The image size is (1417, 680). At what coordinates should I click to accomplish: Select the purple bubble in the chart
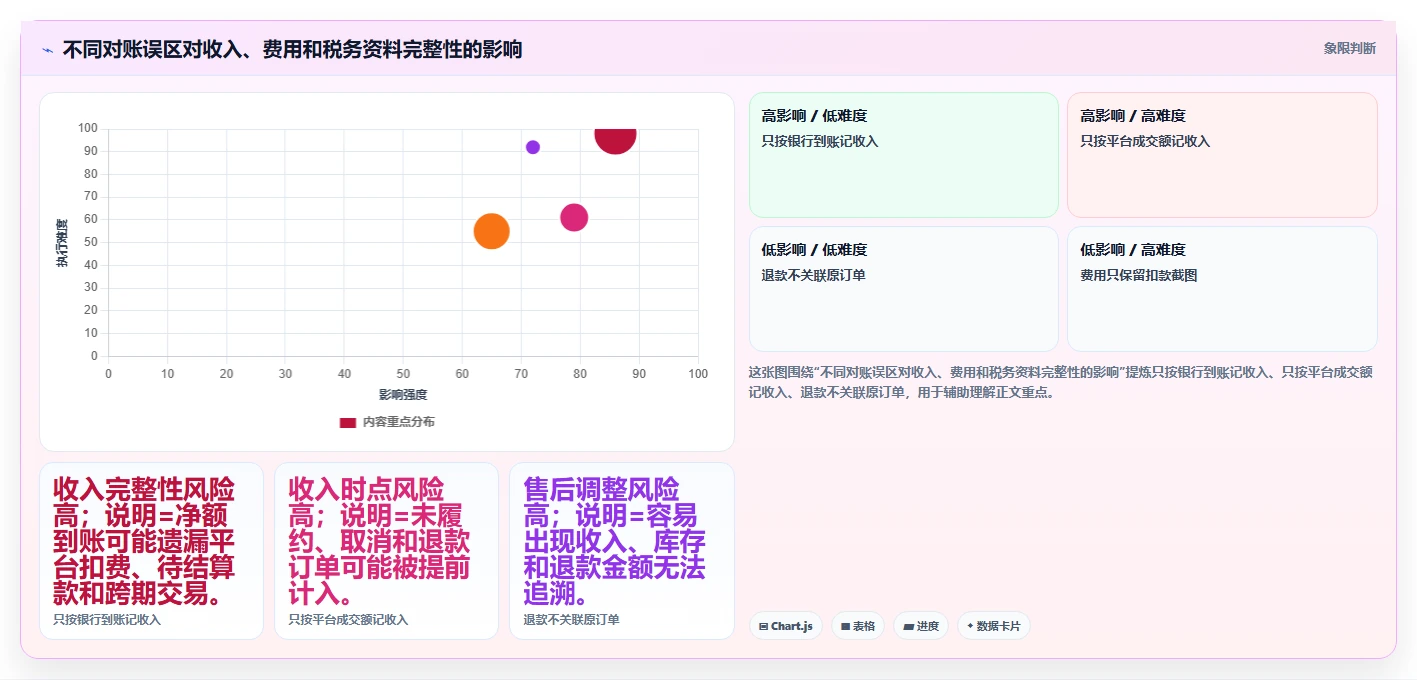(x=533, y=147)
